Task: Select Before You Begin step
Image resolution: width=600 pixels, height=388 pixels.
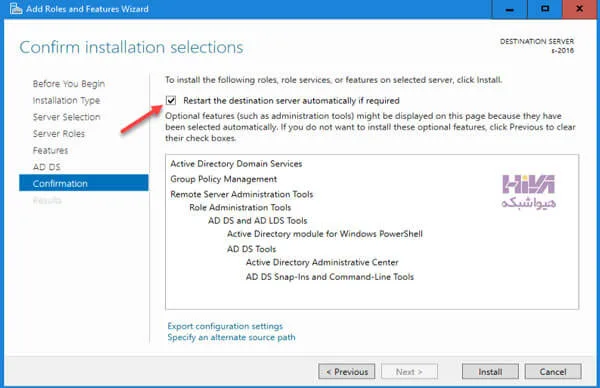Action: click(x=69, y=84)
